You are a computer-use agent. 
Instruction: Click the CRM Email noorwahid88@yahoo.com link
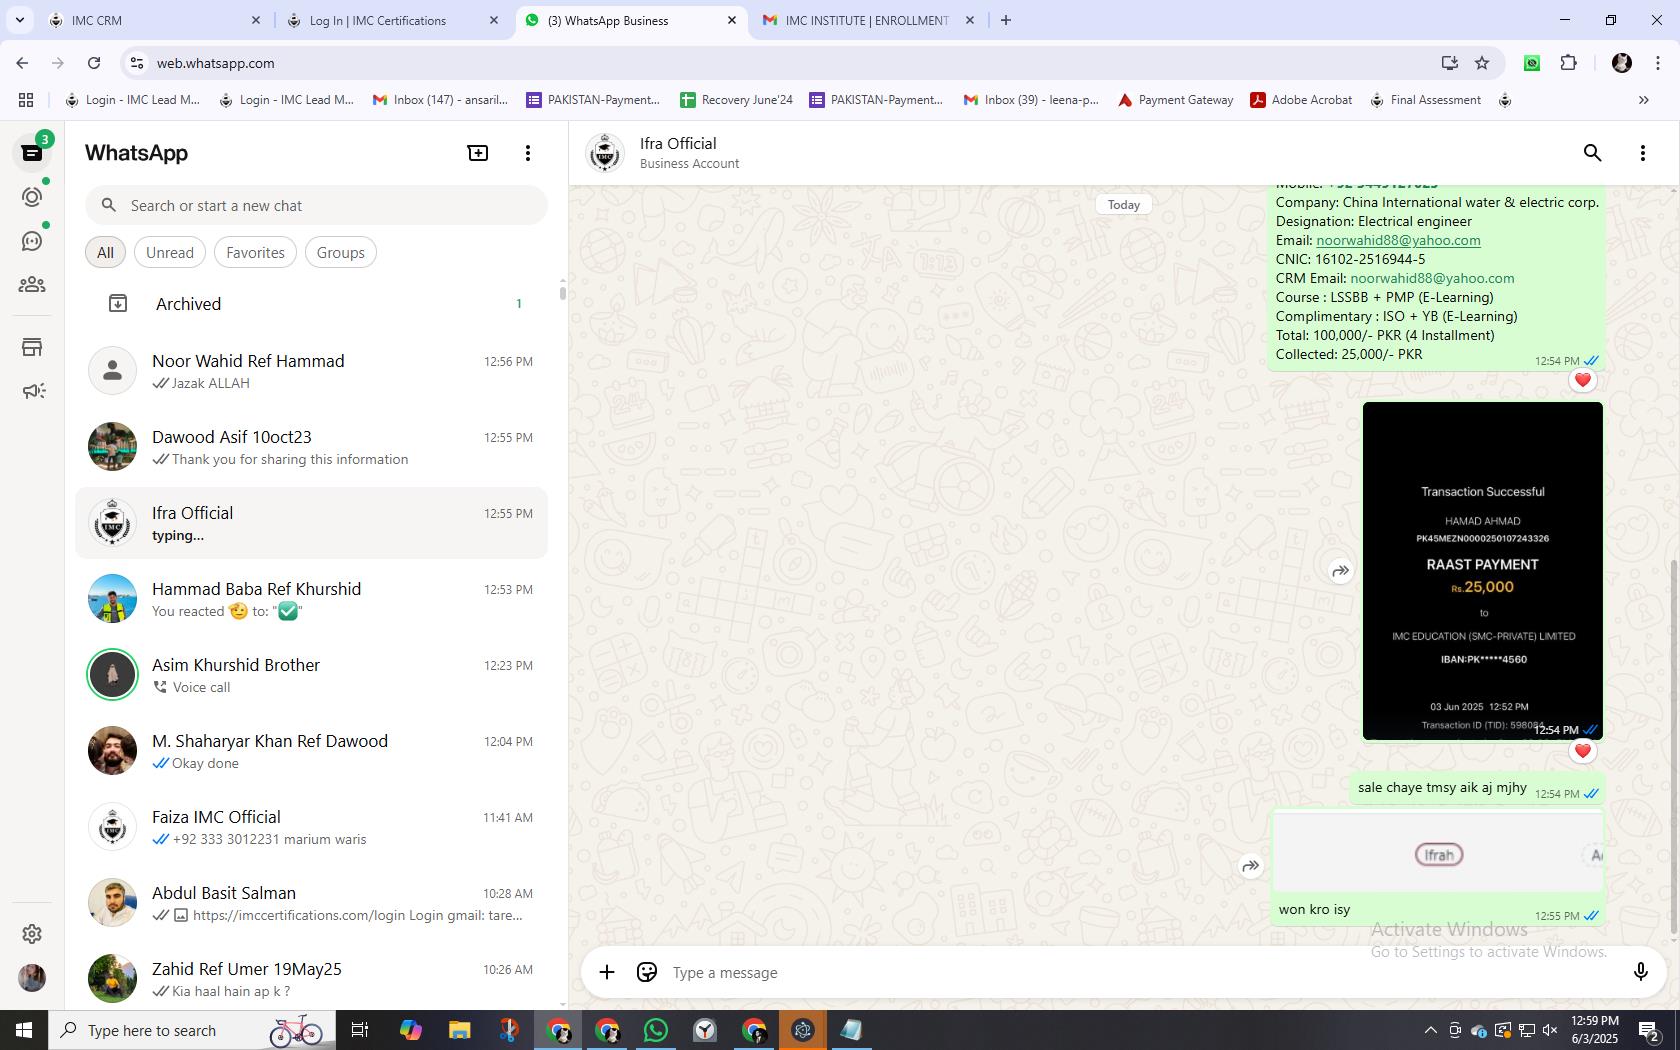pos(1432,278)
